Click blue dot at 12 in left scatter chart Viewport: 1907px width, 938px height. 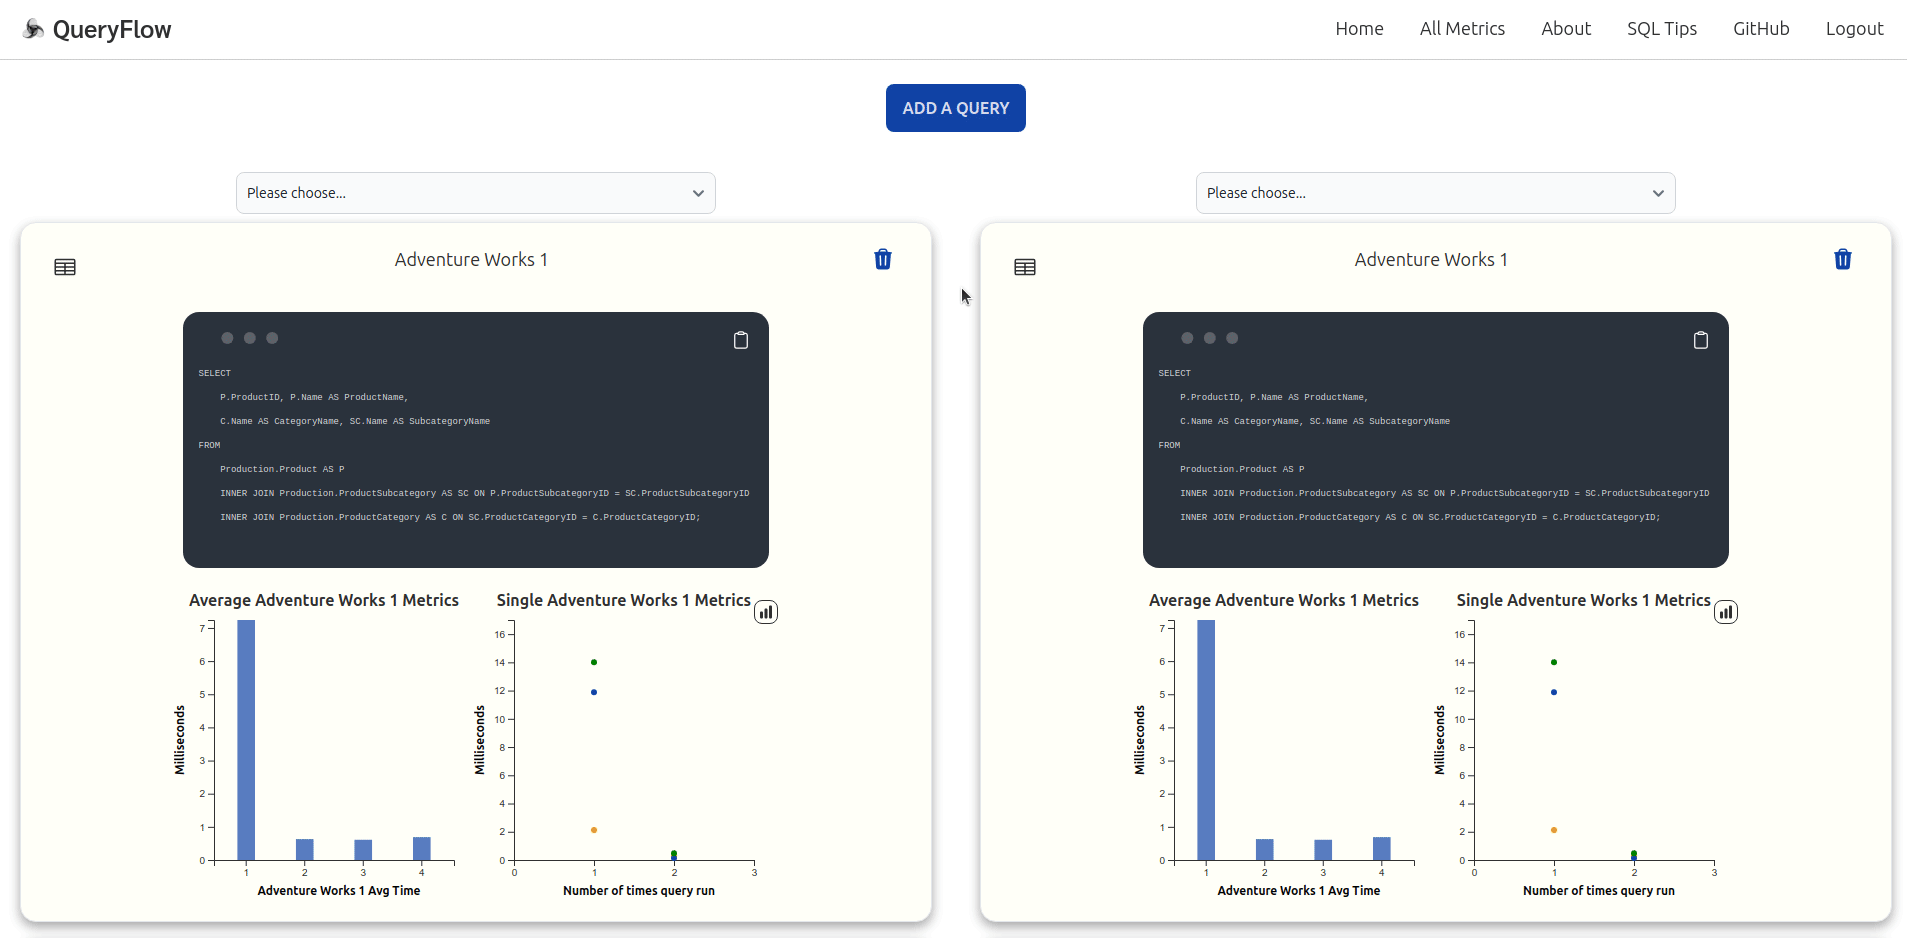pyautogui.click(x=594, y=692)
